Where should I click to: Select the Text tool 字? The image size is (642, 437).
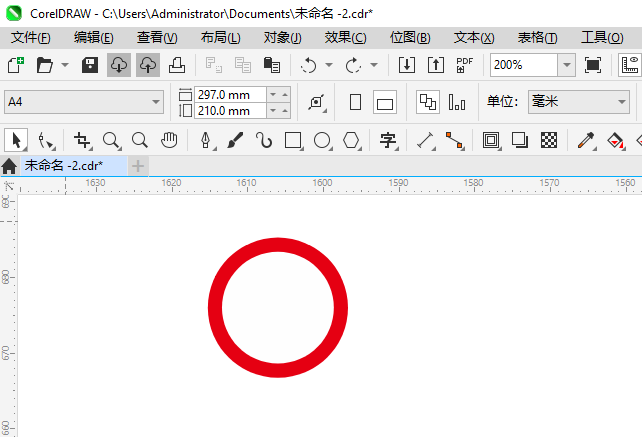pos(388,140)
